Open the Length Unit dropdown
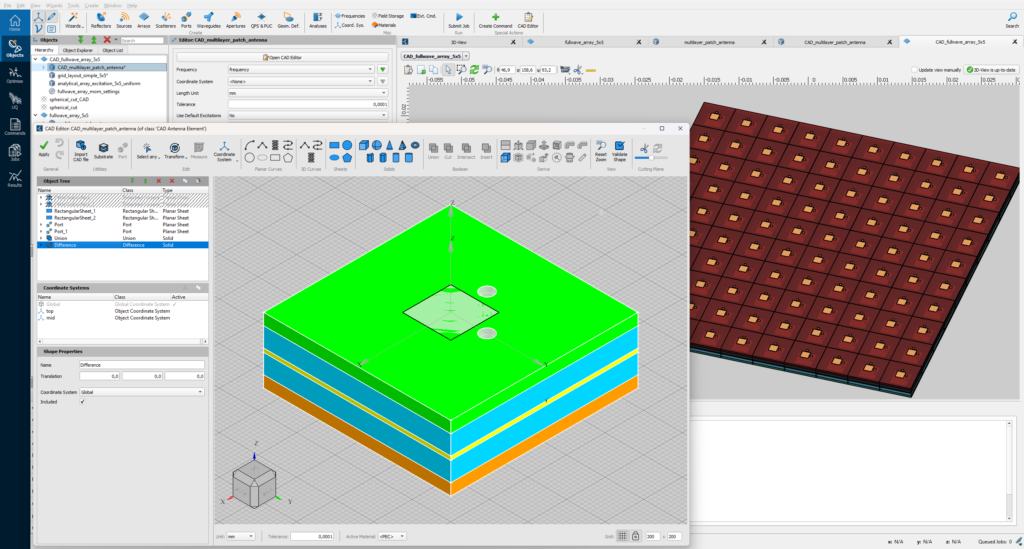This screenshot has height=549, width=1024. coord(308,93)
